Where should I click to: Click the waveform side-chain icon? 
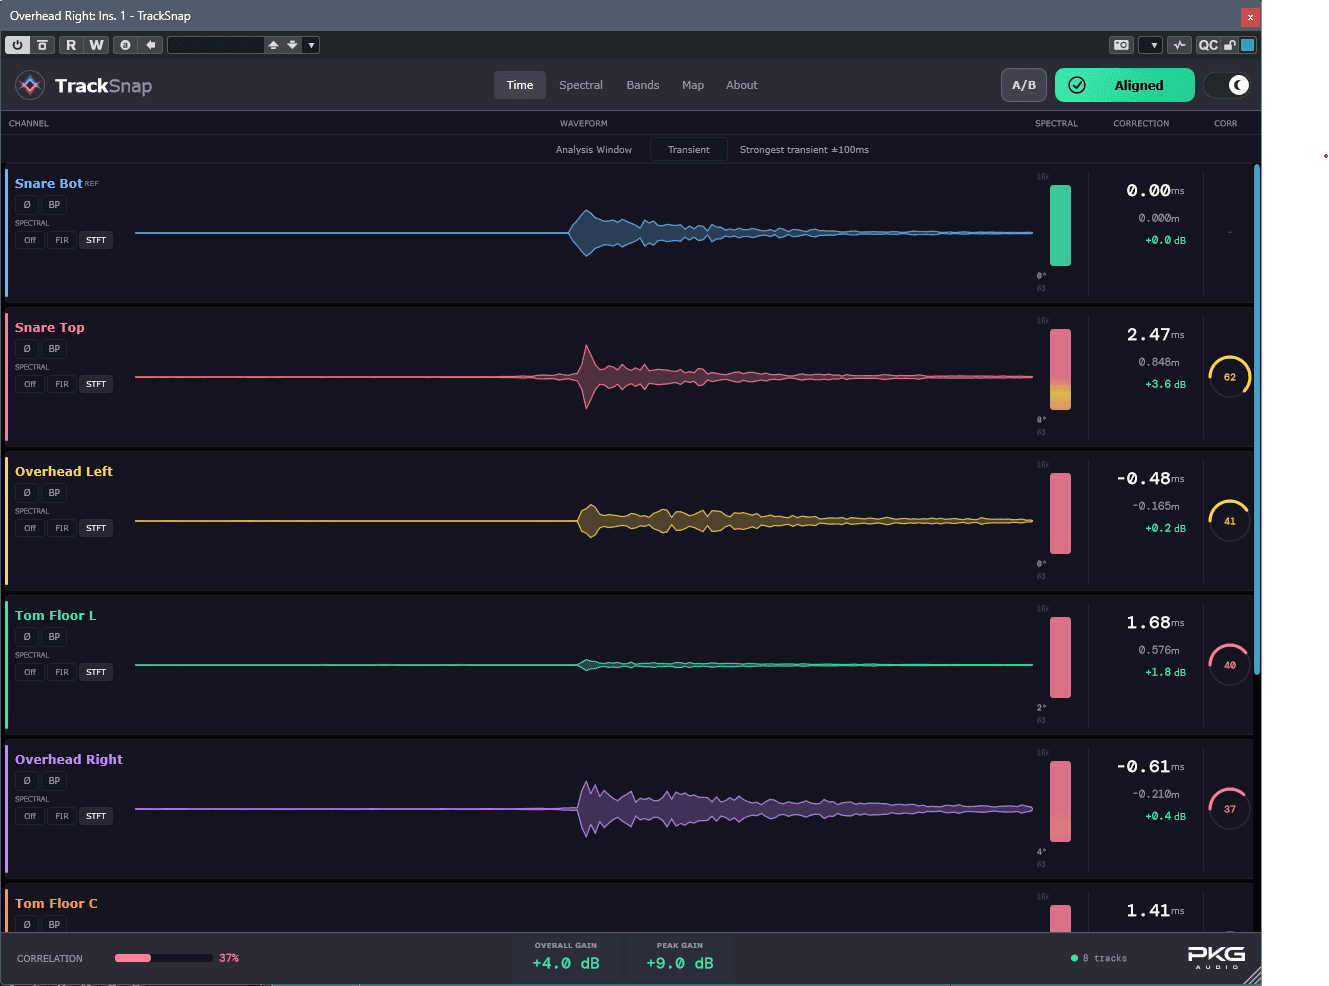click(x=1180, y=45)
